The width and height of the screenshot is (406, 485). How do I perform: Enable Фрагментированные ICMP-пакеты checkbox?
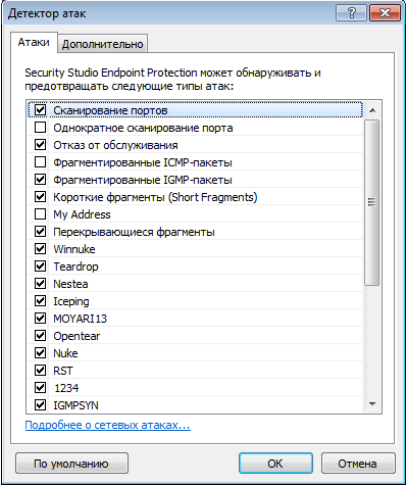click(40, 162)
